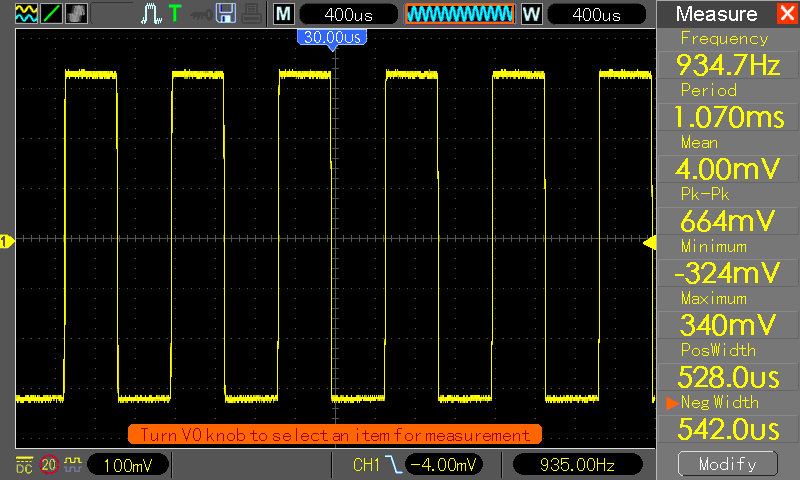The height and width of the screenshot is (480, 800).
Task: Close the Measure panel
Action: pyautogui.click(x=786, y=14)
